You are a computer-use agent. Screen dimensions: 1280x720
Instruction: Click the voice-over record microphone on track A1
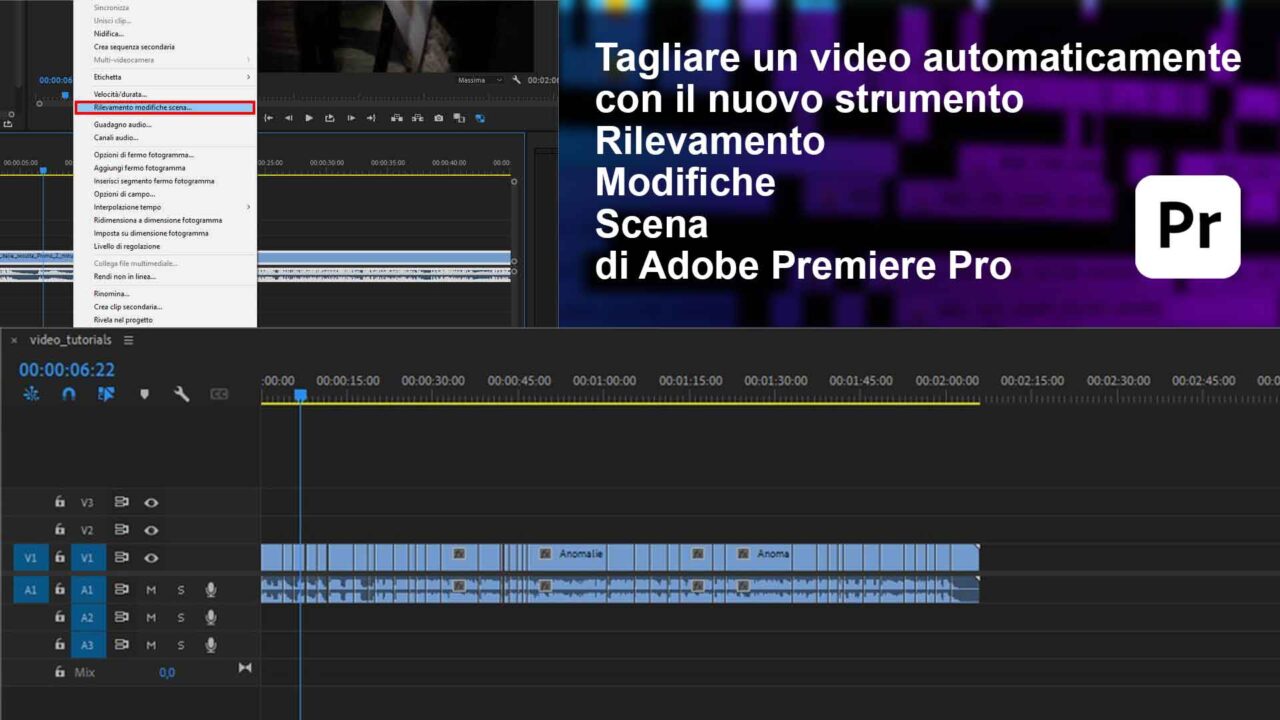pyautogui.click(x=209, y=589)
